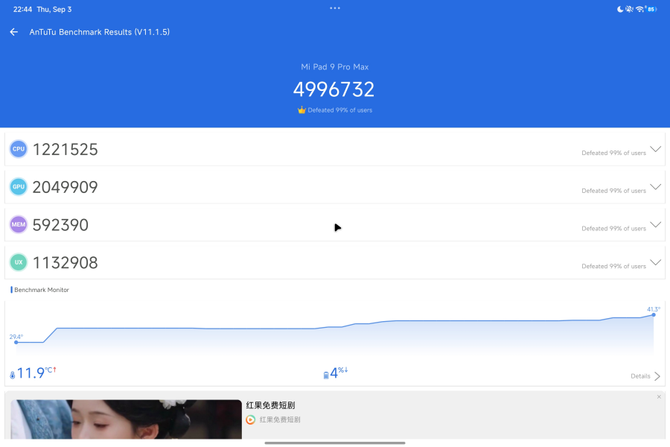Expand the UX score details chevron
Image resolution: width=670 pixels, height=447 pixels.
(655, 262)
